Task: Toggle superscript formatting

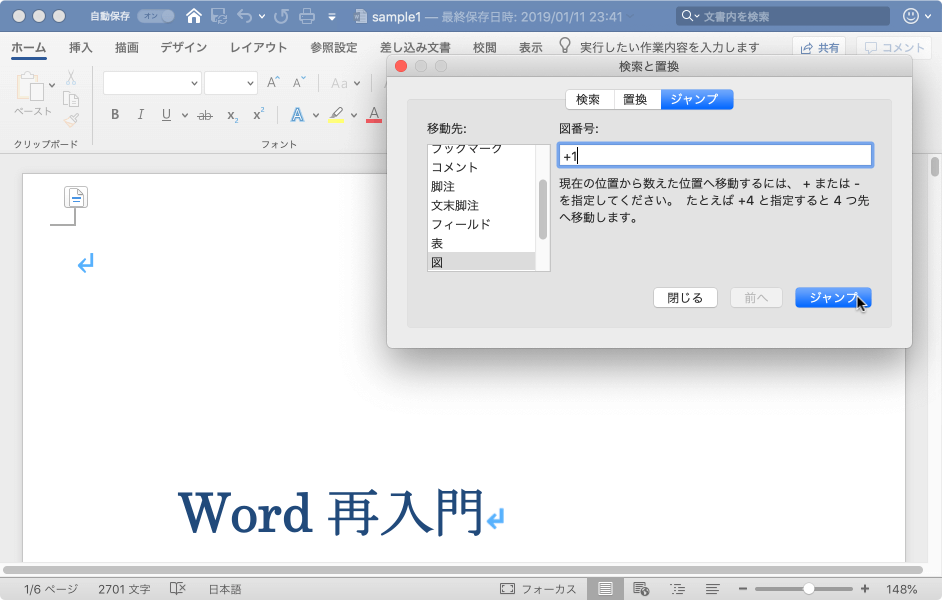Action: coord(258,114)
